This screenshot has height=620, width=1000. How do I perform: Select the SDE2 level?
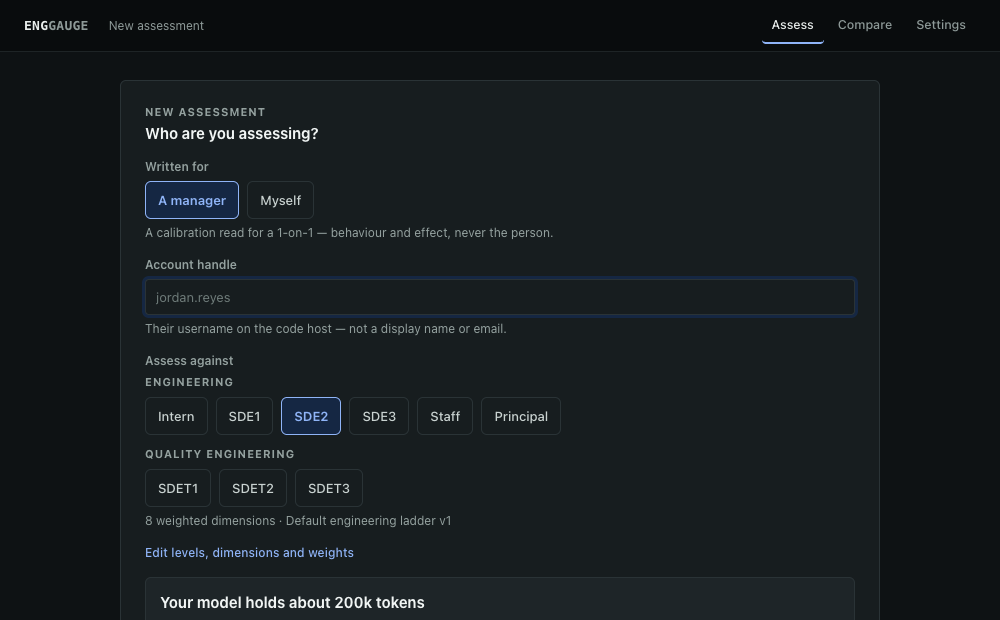pyautogui.click(x=311, y=417)
